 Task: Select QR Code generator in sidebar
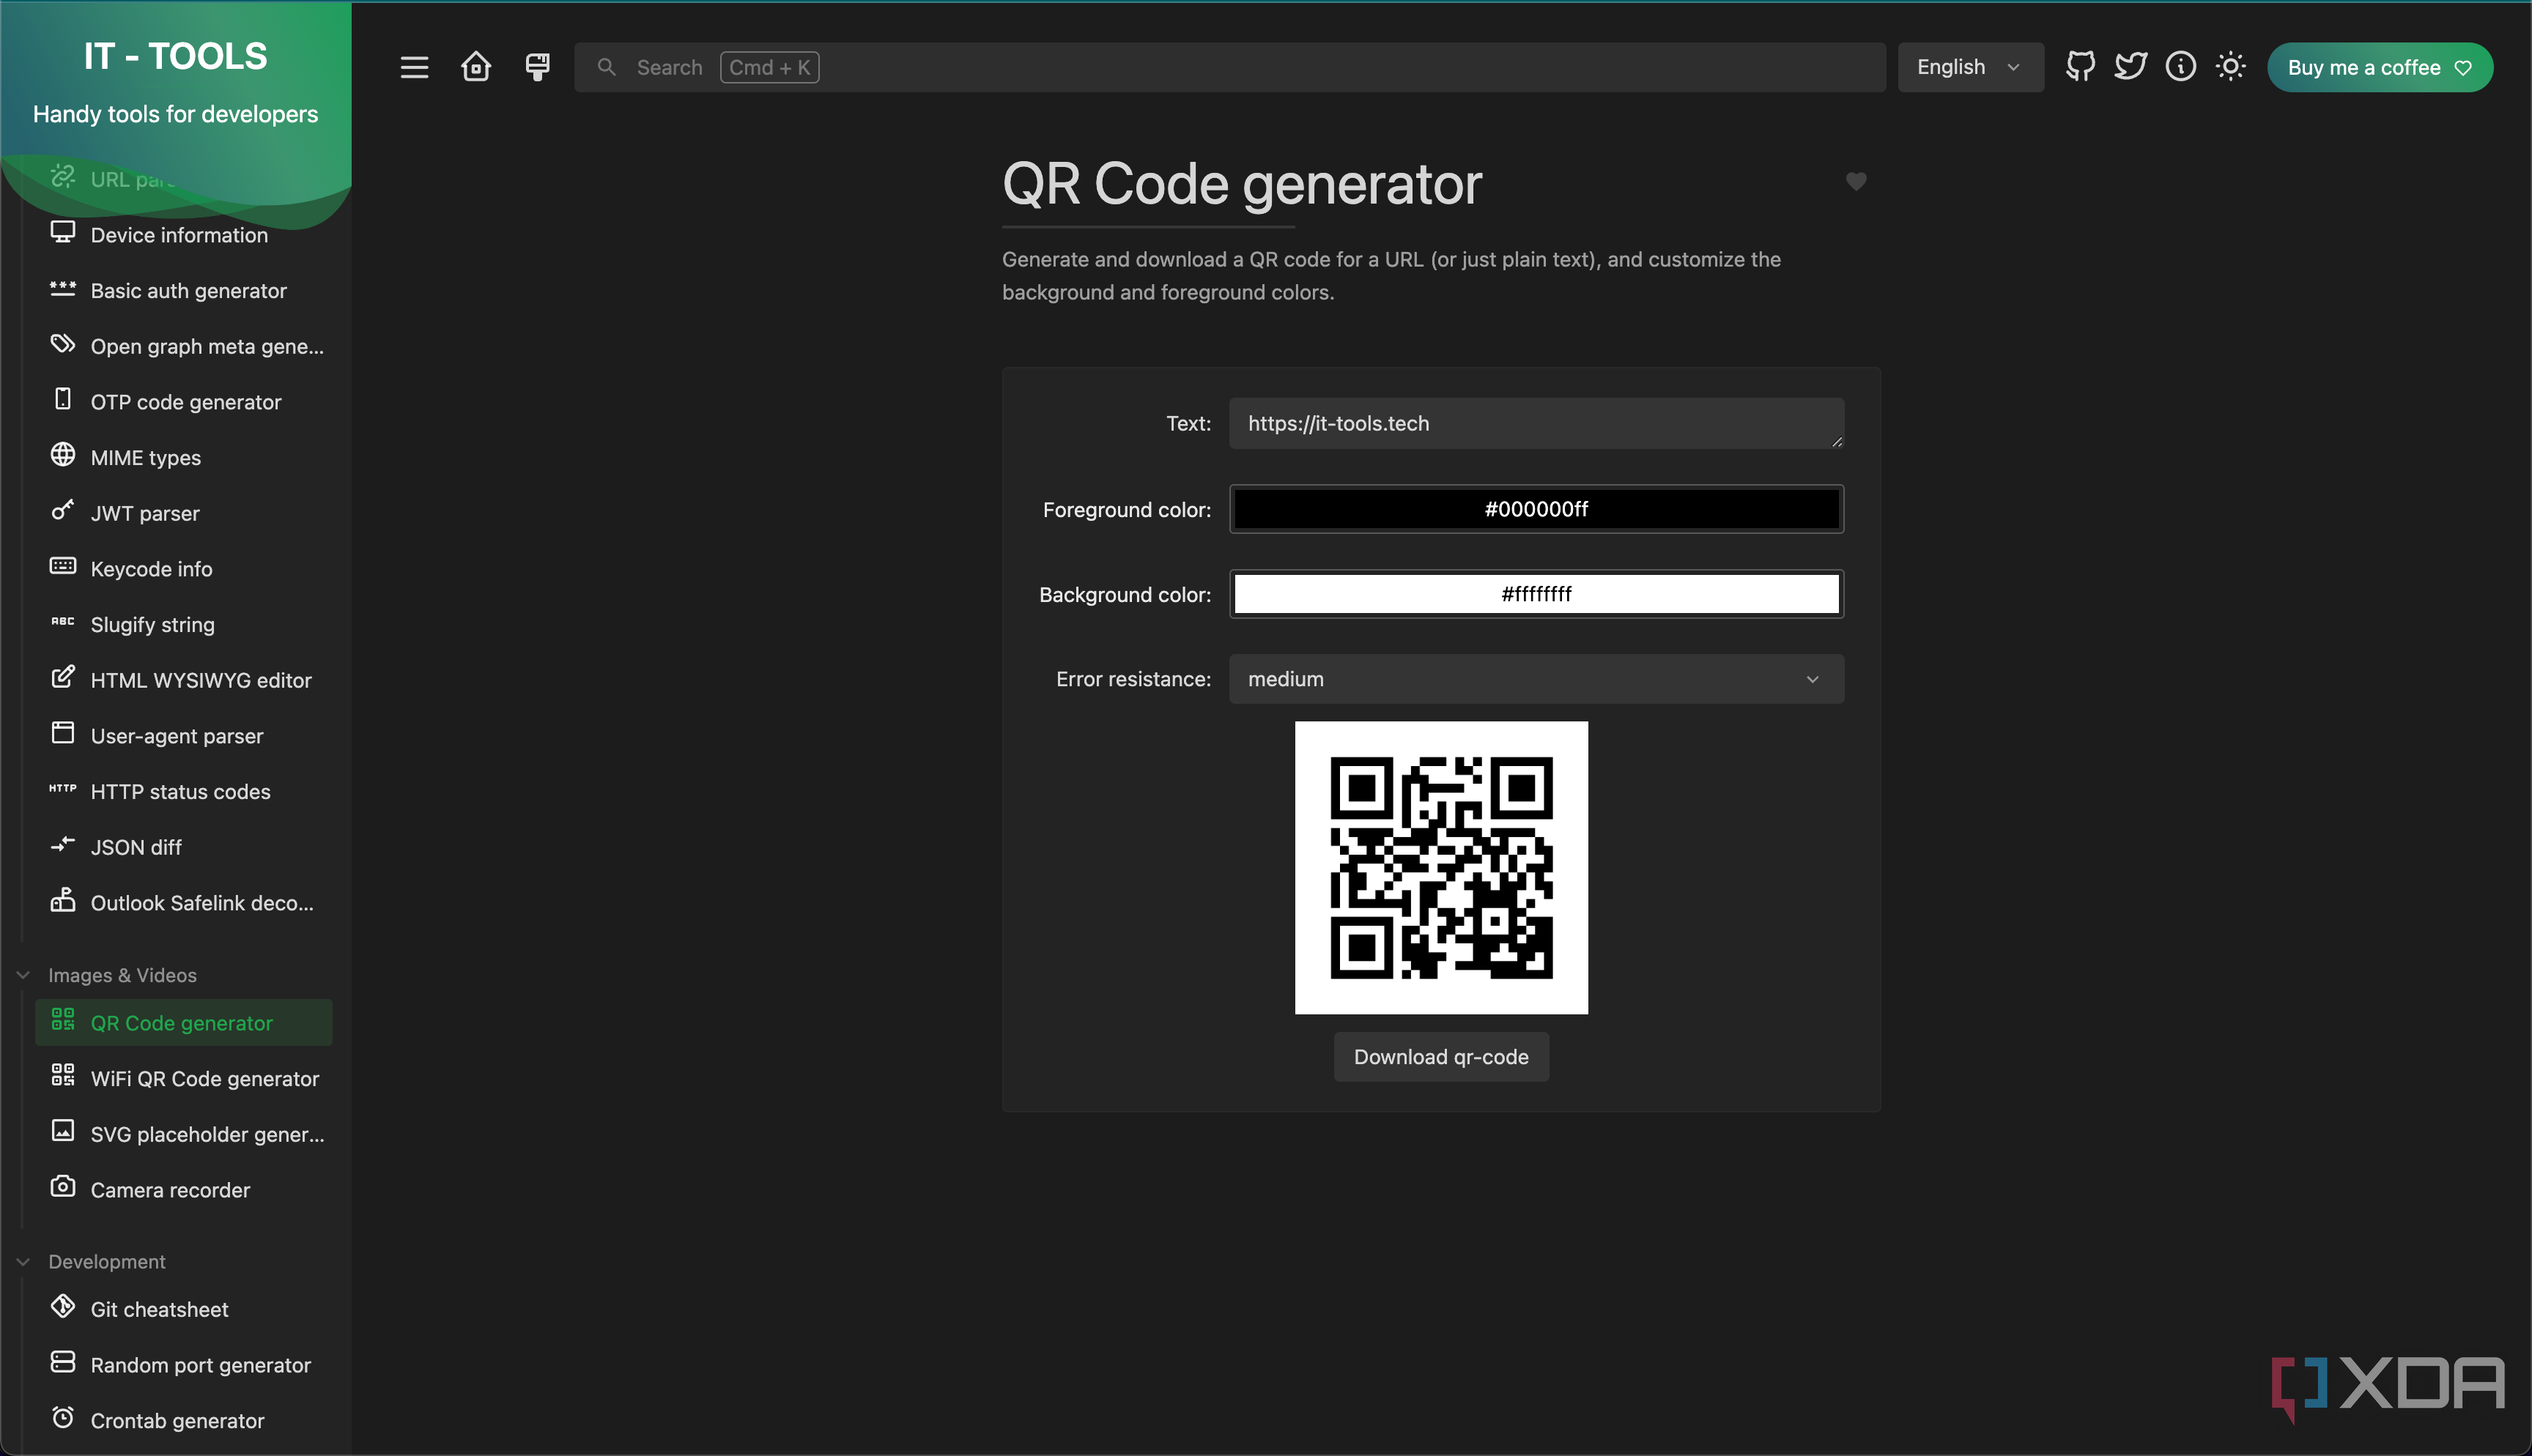coord(184,1023)
